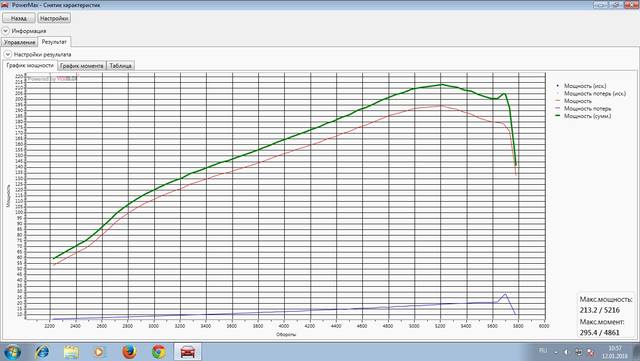Click the purple-line legend entry Мощность потерь
The height and width of the screenshot is (361, 640).
587,109
